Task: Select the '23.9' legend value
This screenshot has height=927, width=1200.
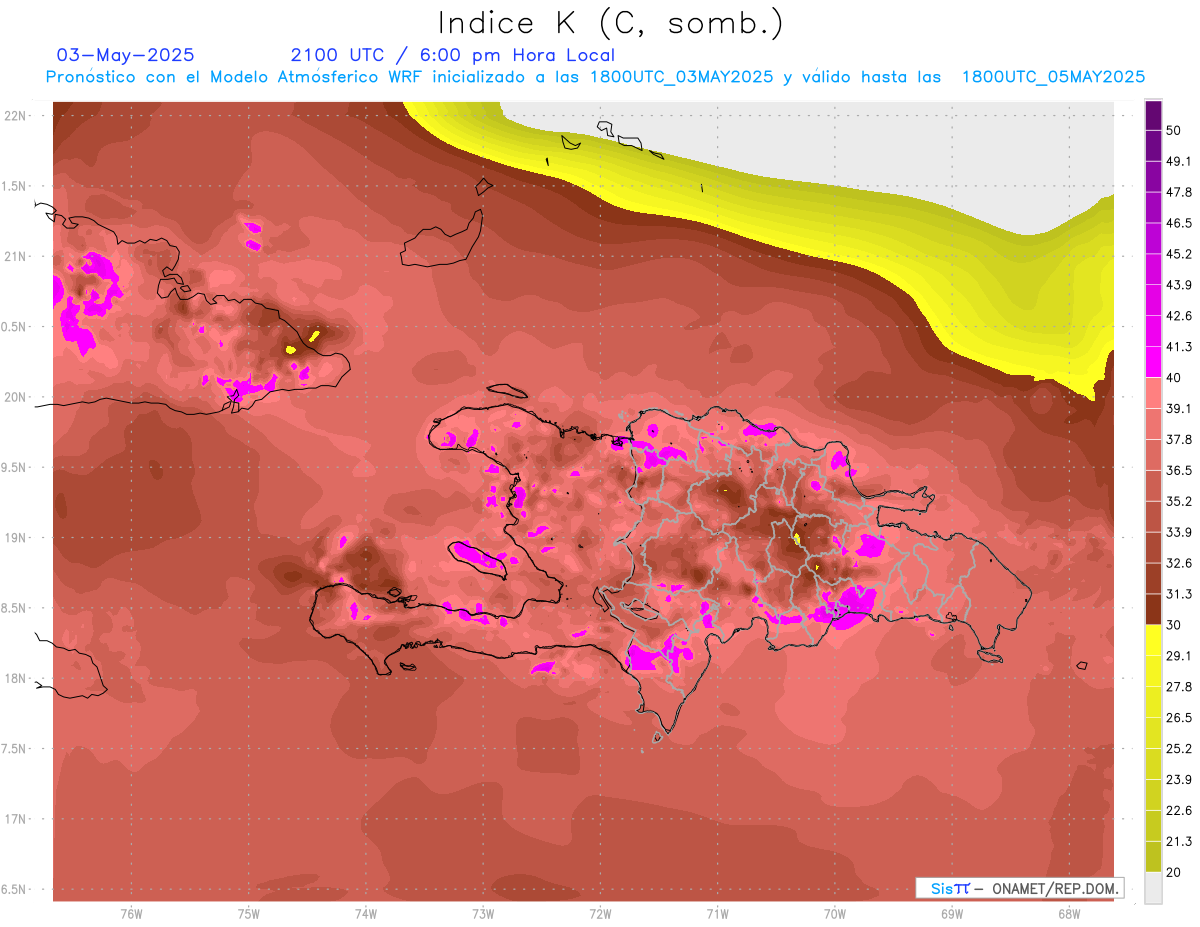Action: click(x=1178, y=780)
